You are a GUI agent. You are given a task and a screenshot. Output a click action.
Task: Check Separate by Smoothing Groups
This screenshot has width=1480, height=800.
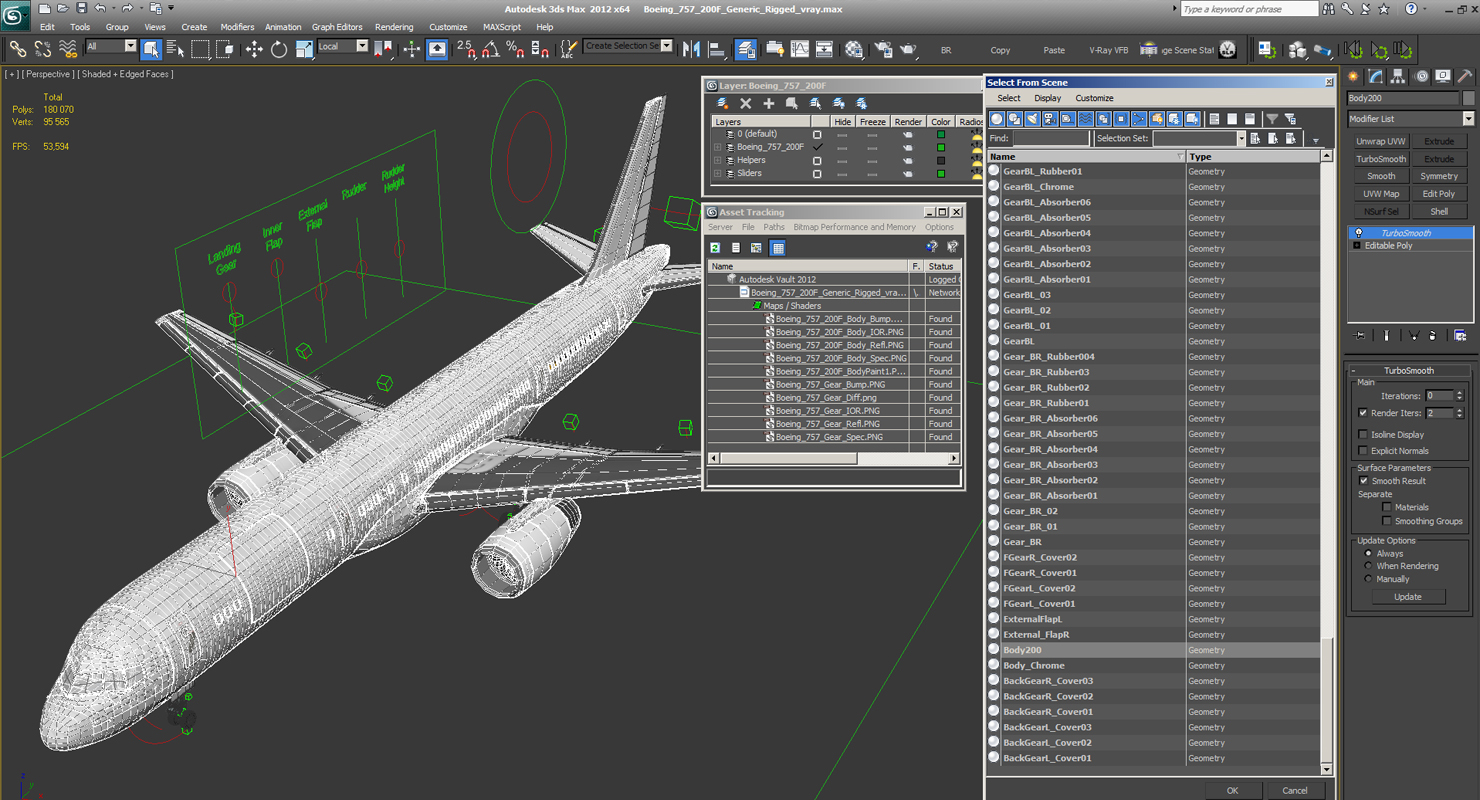point(1386,521)
